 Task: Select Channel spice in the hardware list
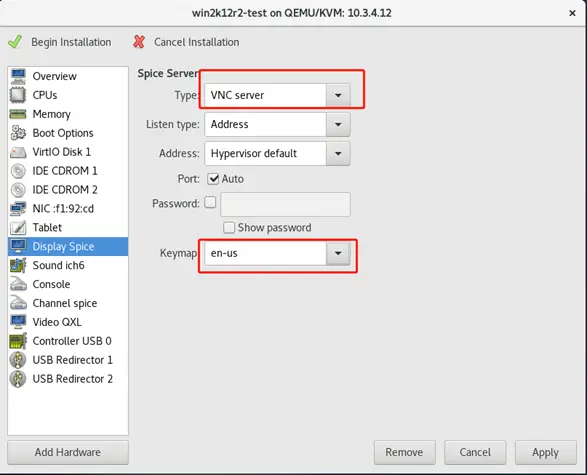tap(68, 303)
